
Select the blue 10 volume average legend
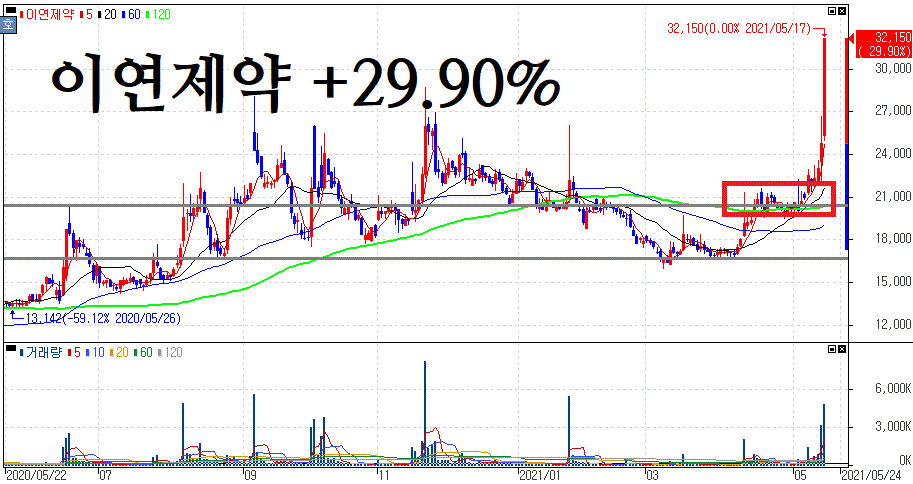coord(95,352)
